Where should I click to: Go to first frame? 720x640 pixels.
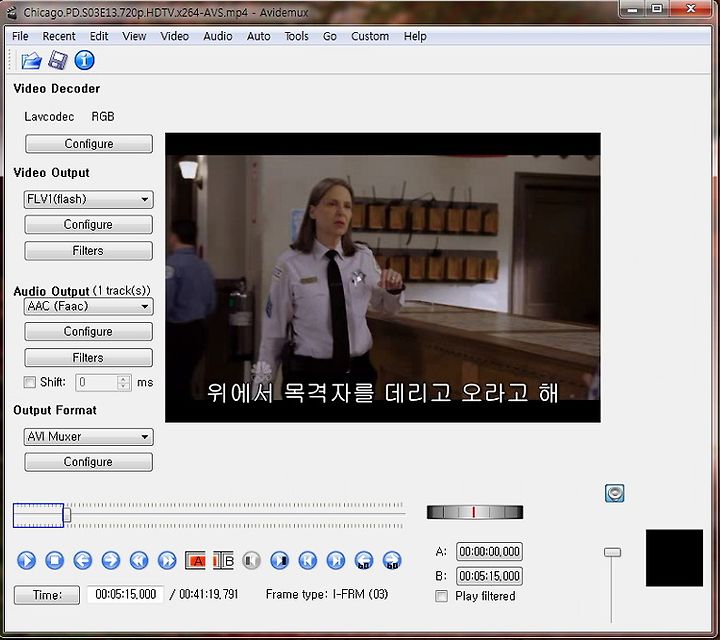click(308, 561)
